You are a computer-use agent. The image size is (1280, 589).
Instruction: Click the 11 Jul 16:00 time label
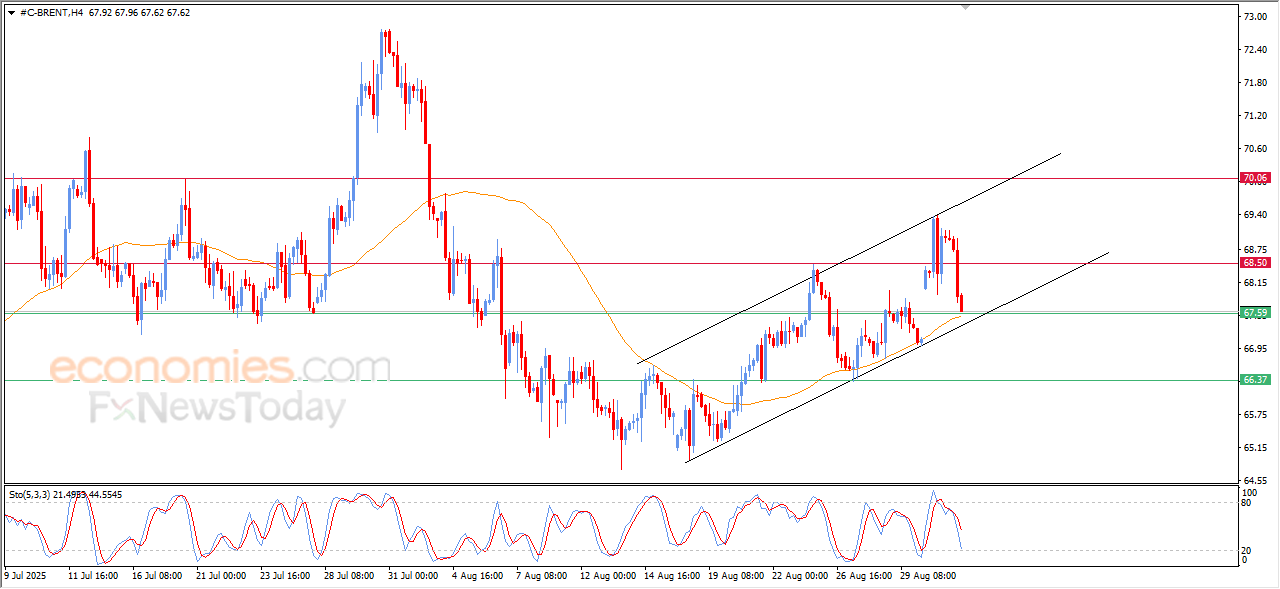(93, 576)
